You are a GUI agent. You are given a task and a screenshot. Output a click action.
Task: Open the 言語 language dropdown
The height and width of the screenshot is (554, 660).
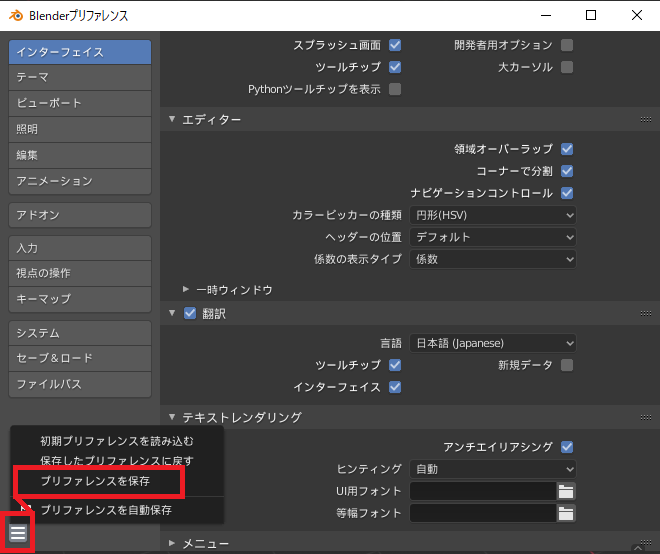[493, 343]
